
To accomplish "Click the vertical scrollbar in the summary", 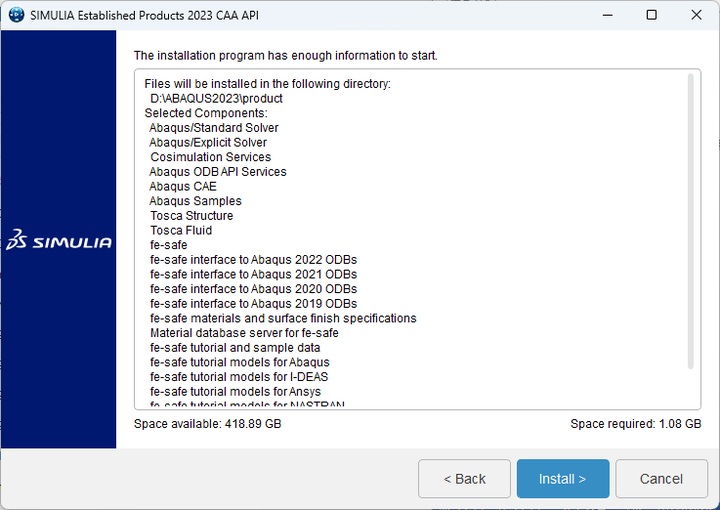I will pos(690,220).
